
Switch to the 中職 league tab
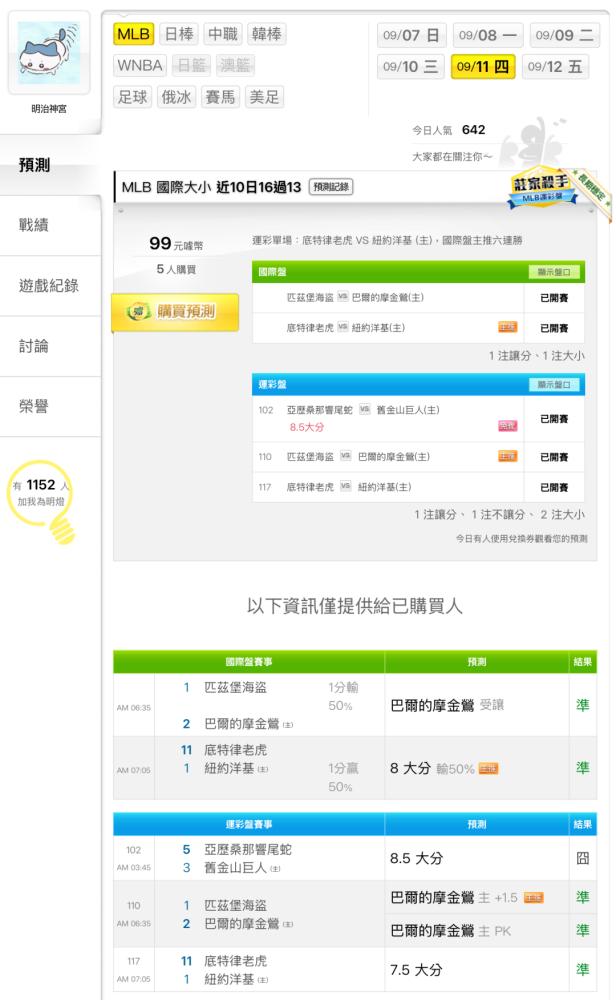pyautogui.click(x=223, y=34)
